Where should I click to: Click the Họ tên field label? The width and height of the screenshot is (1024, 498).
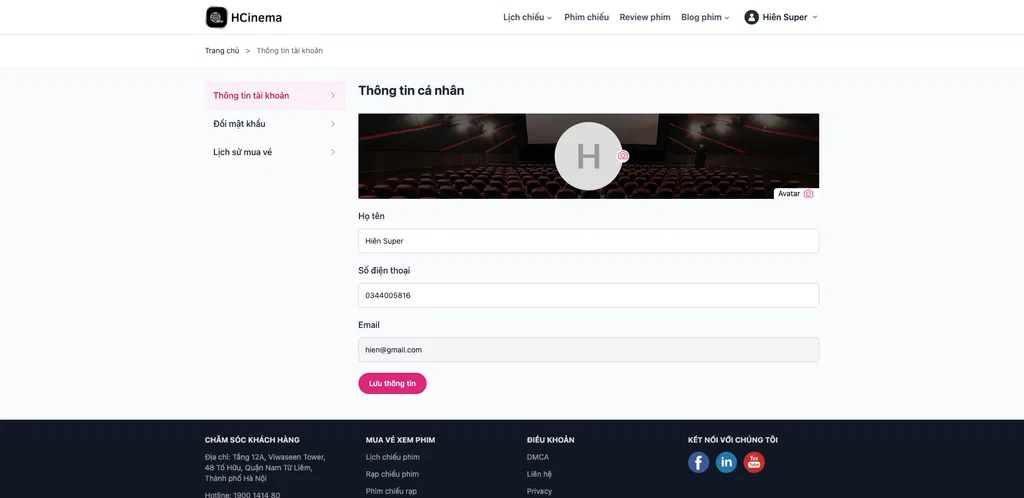pyautogui.click(x=371, y=216)
